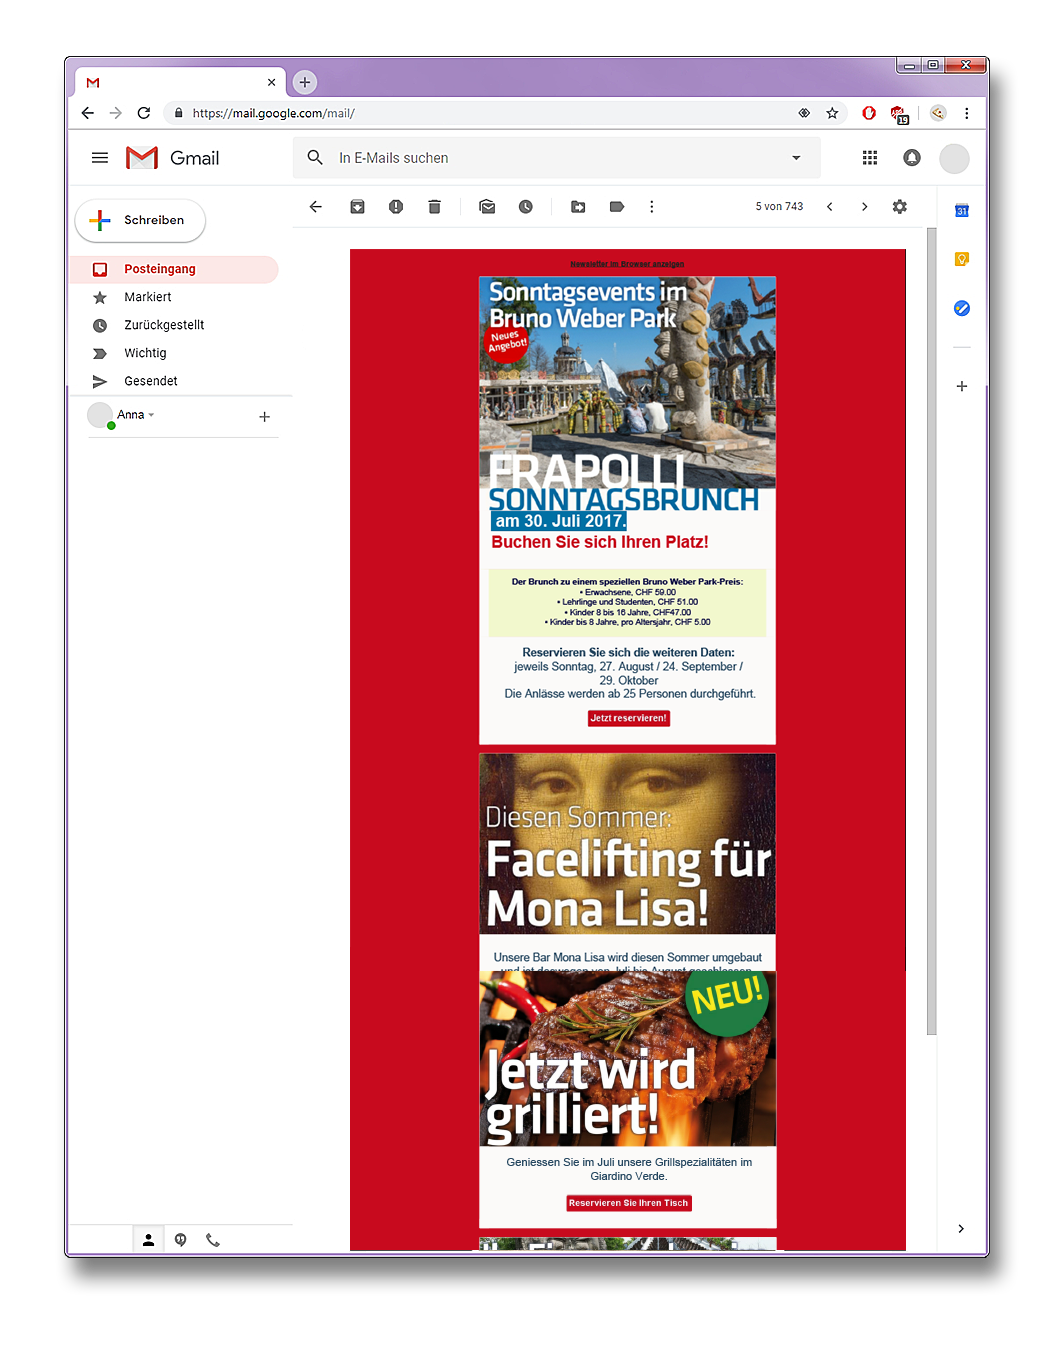Open the labels icon

617,207
